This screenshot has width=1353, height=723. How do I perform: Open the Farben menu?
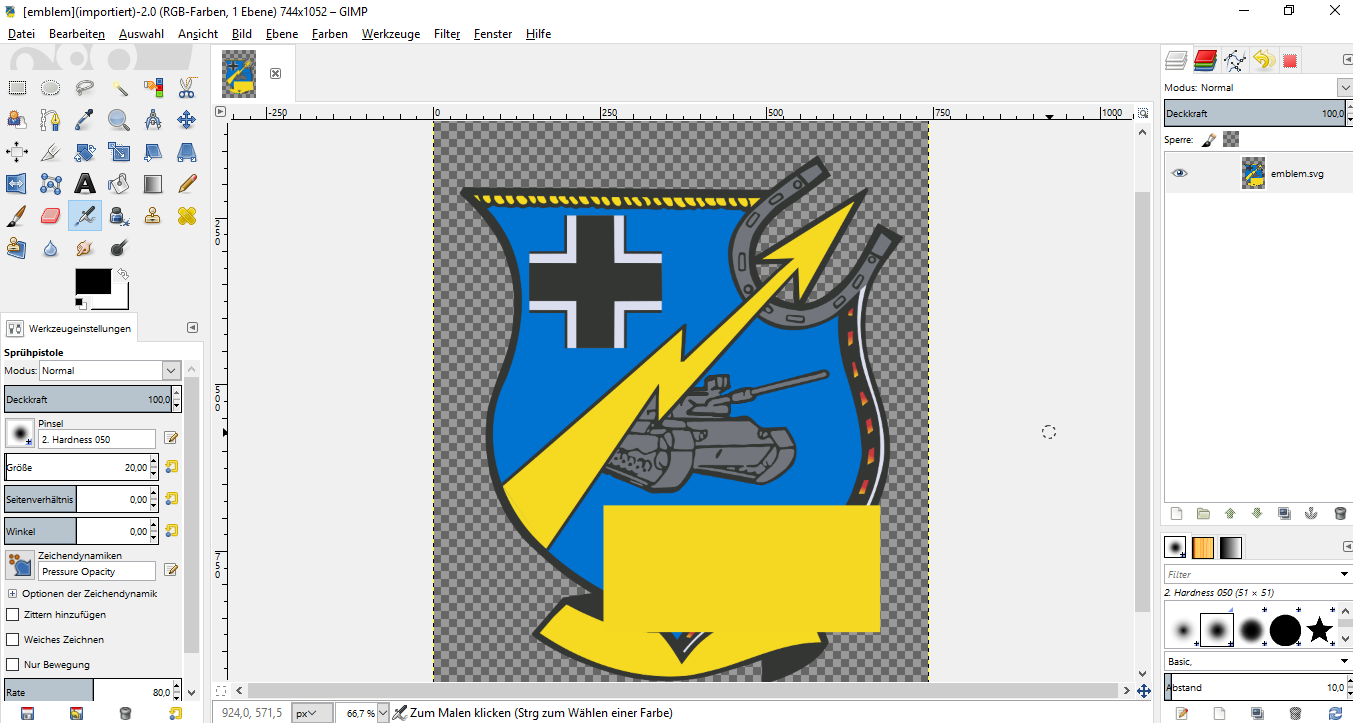click(329, 34)
